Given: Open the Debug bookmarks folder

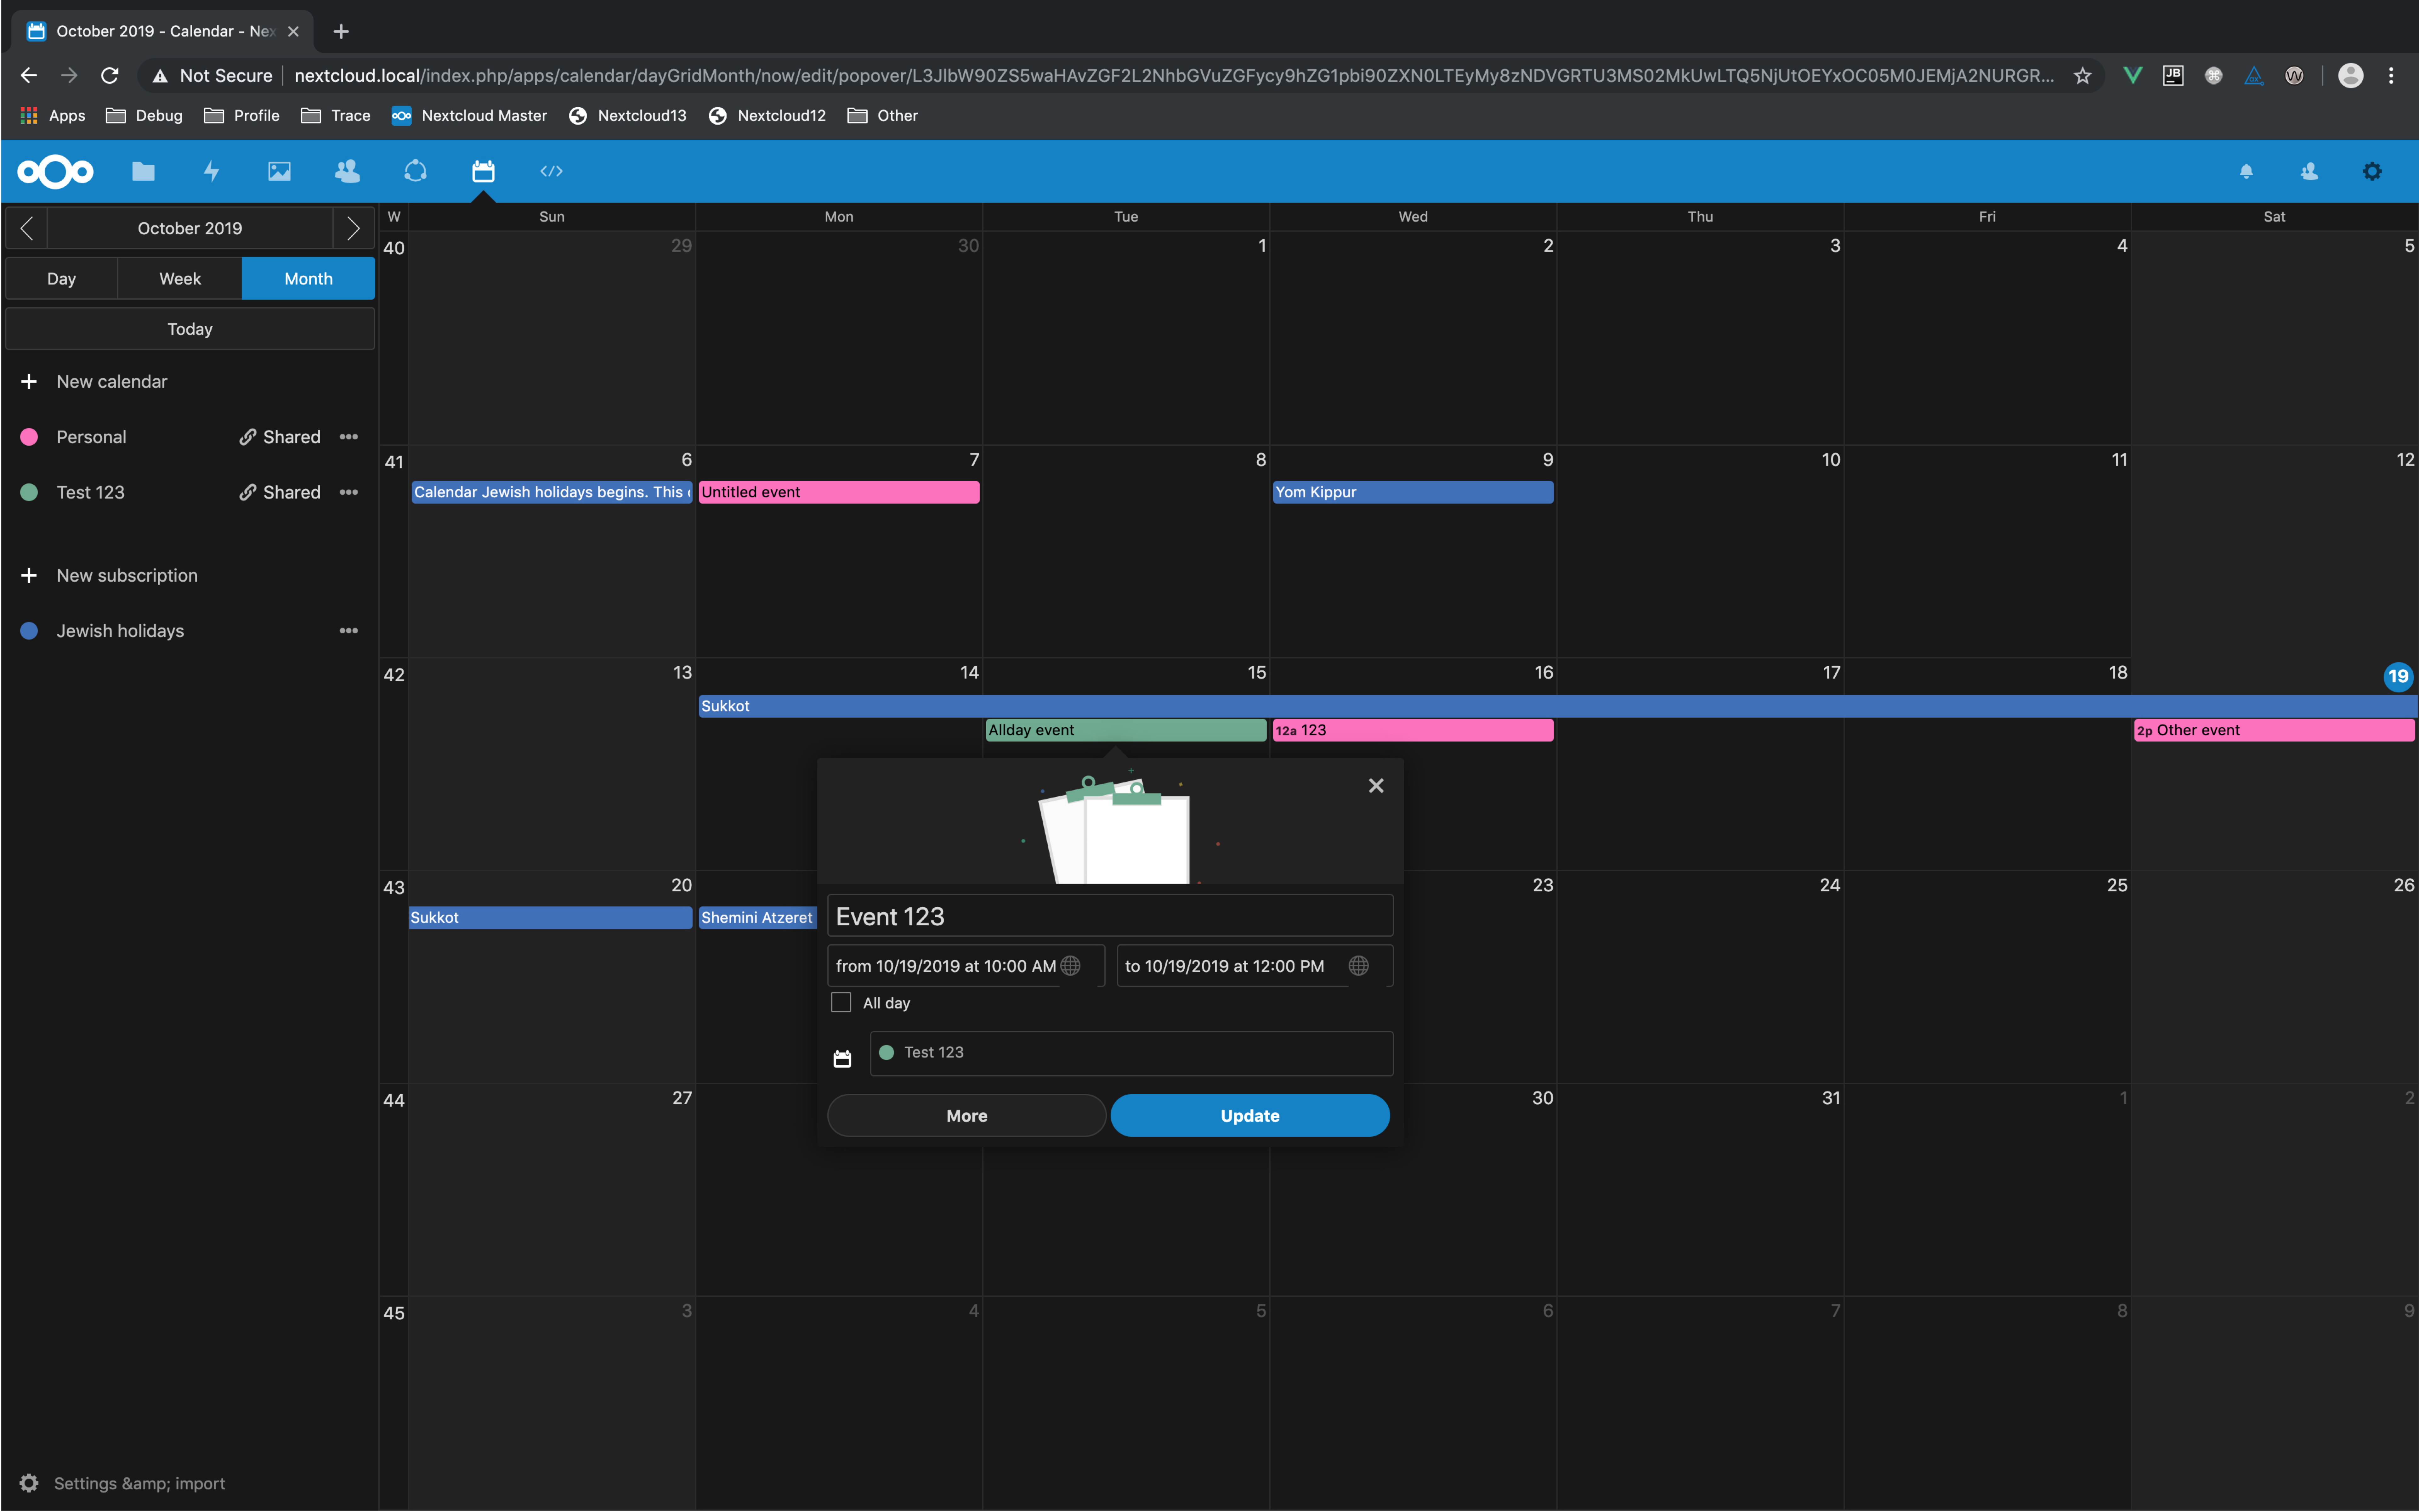Looking at the screenshot, I should (x=144, y=116).
